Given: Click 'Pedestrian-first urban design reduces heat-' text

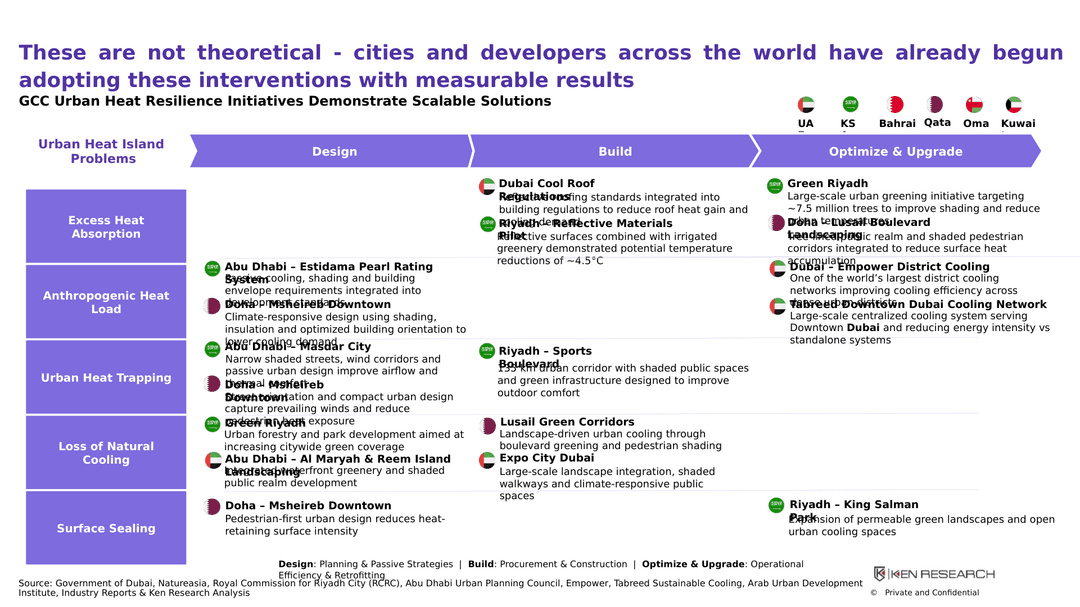Looking at the screenshot, I should (x=335, y=519).
